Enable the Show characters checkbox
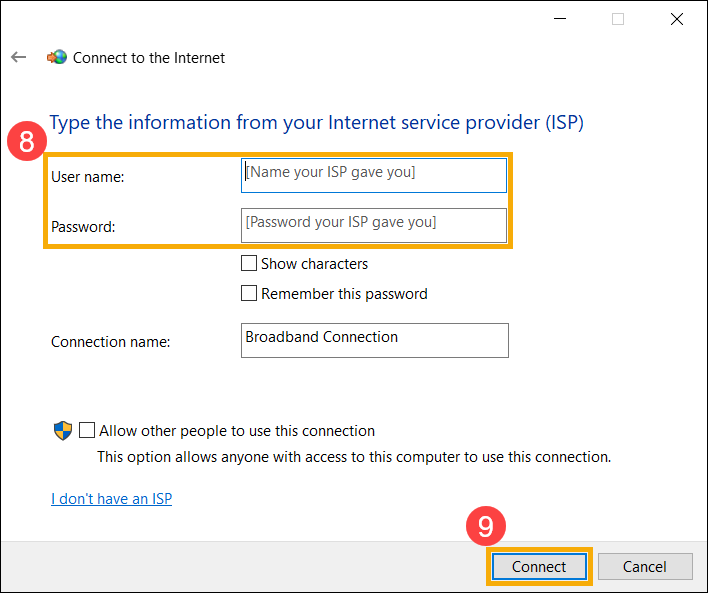The width and height of the screenshot is (708, 593). [x=249, y=264]
